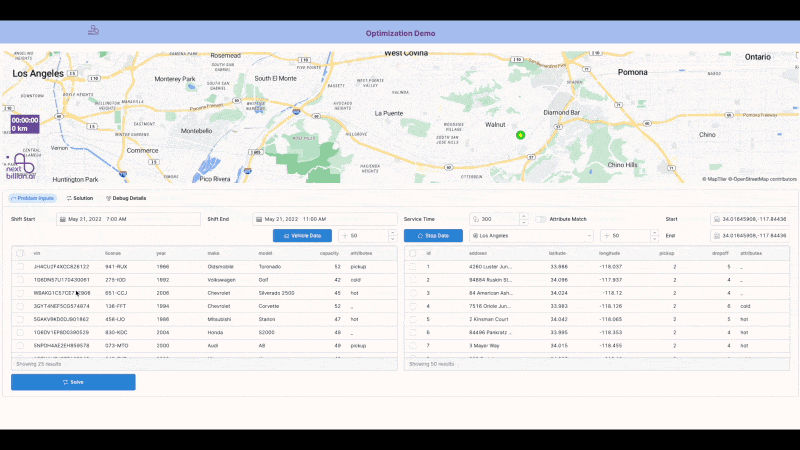
Task: Select the checkbox for stop 2 Kinsman Court
Action: [413, 319]
